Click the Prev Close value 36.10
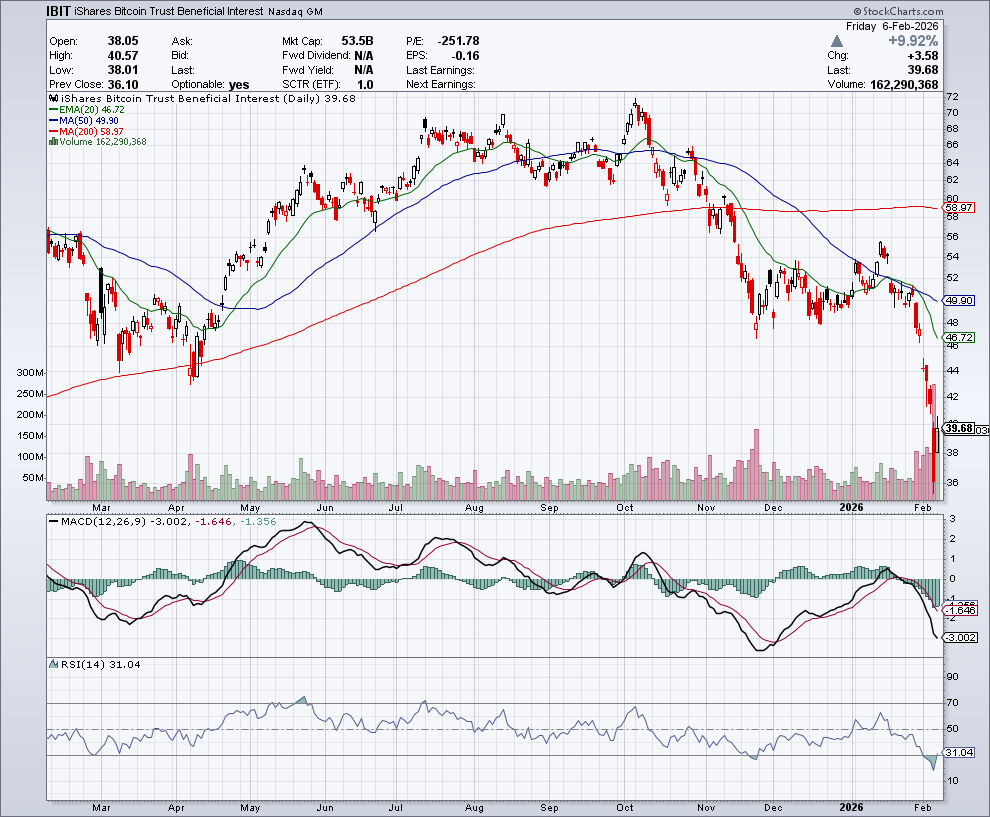Viewport: 990px width, 817px height. 122,85
